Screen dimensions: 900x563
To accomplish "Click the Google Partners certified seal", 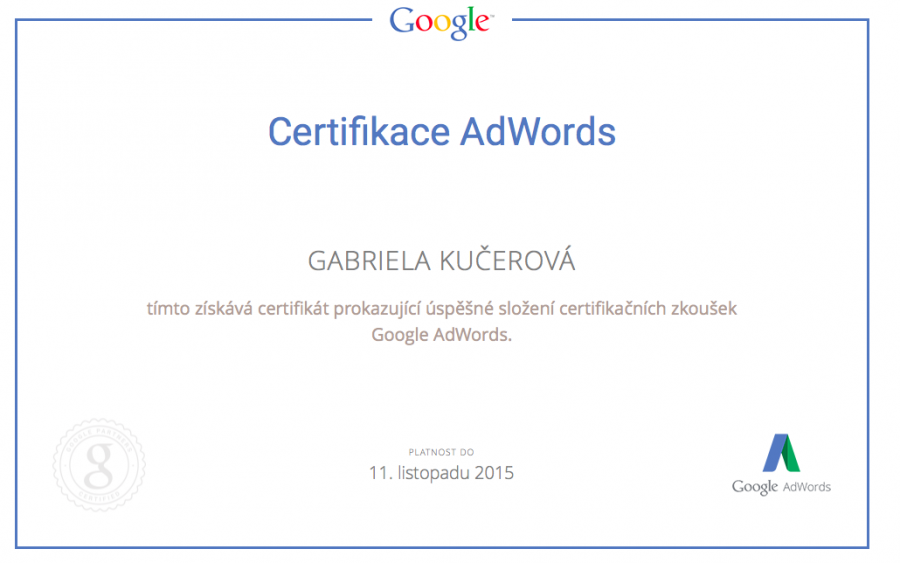I will coord(99,464).
